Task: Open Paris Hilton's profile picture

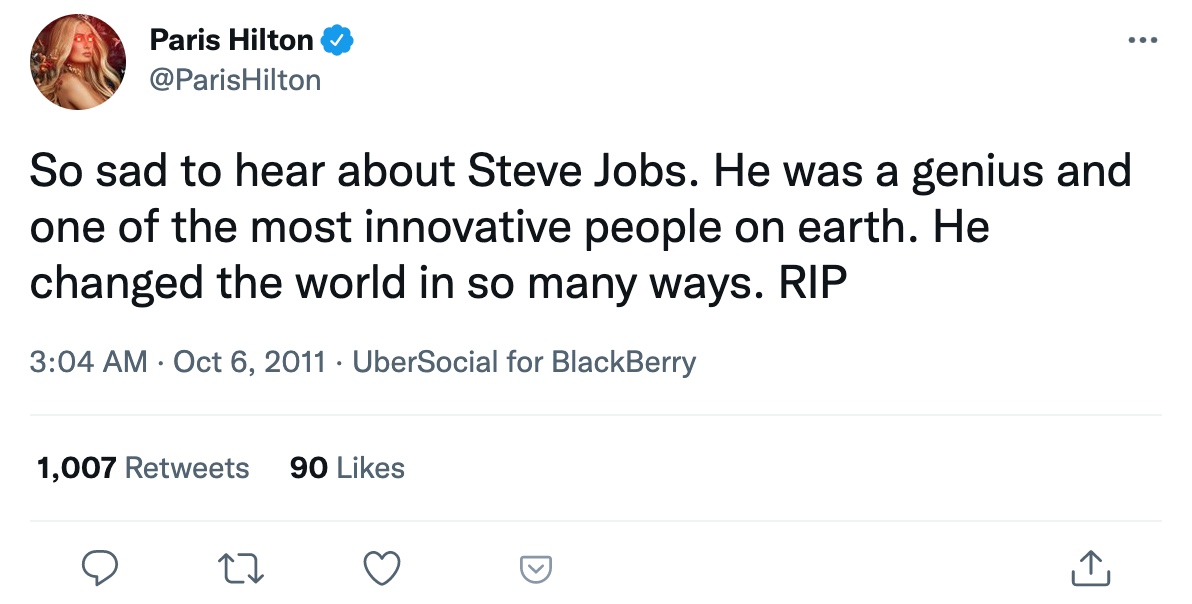Action: click(78, 61)
